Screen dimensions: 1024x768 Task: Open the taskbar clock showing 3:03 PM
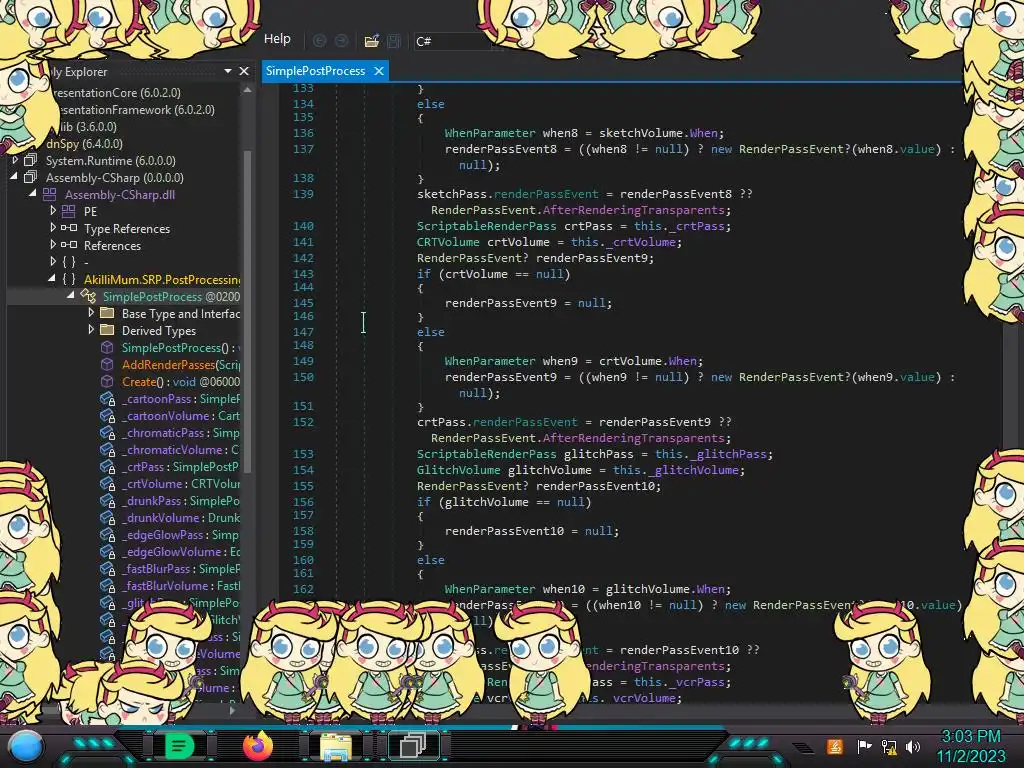[x=970, y=746]
